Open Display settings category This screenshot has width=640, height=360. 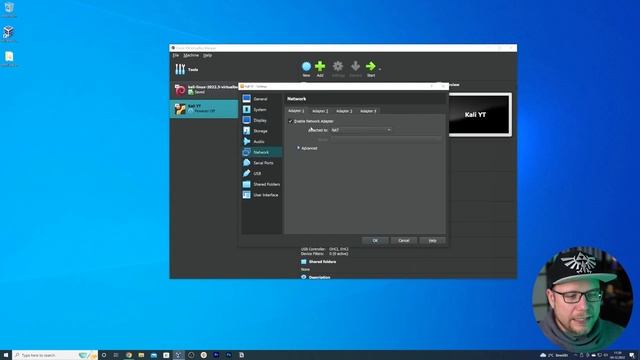(261, 120)
